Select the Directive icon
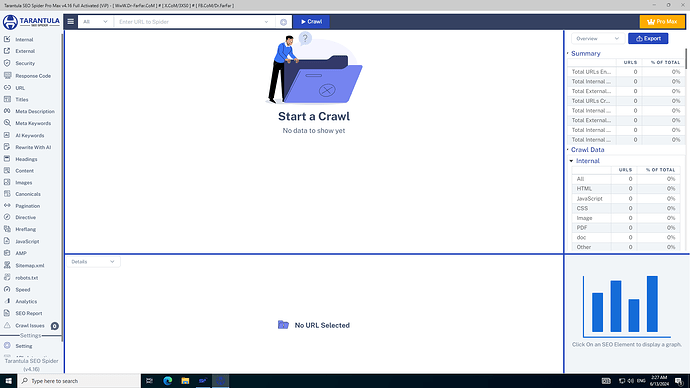The width and height of the screenshot is (690, 388). (7, 217)
